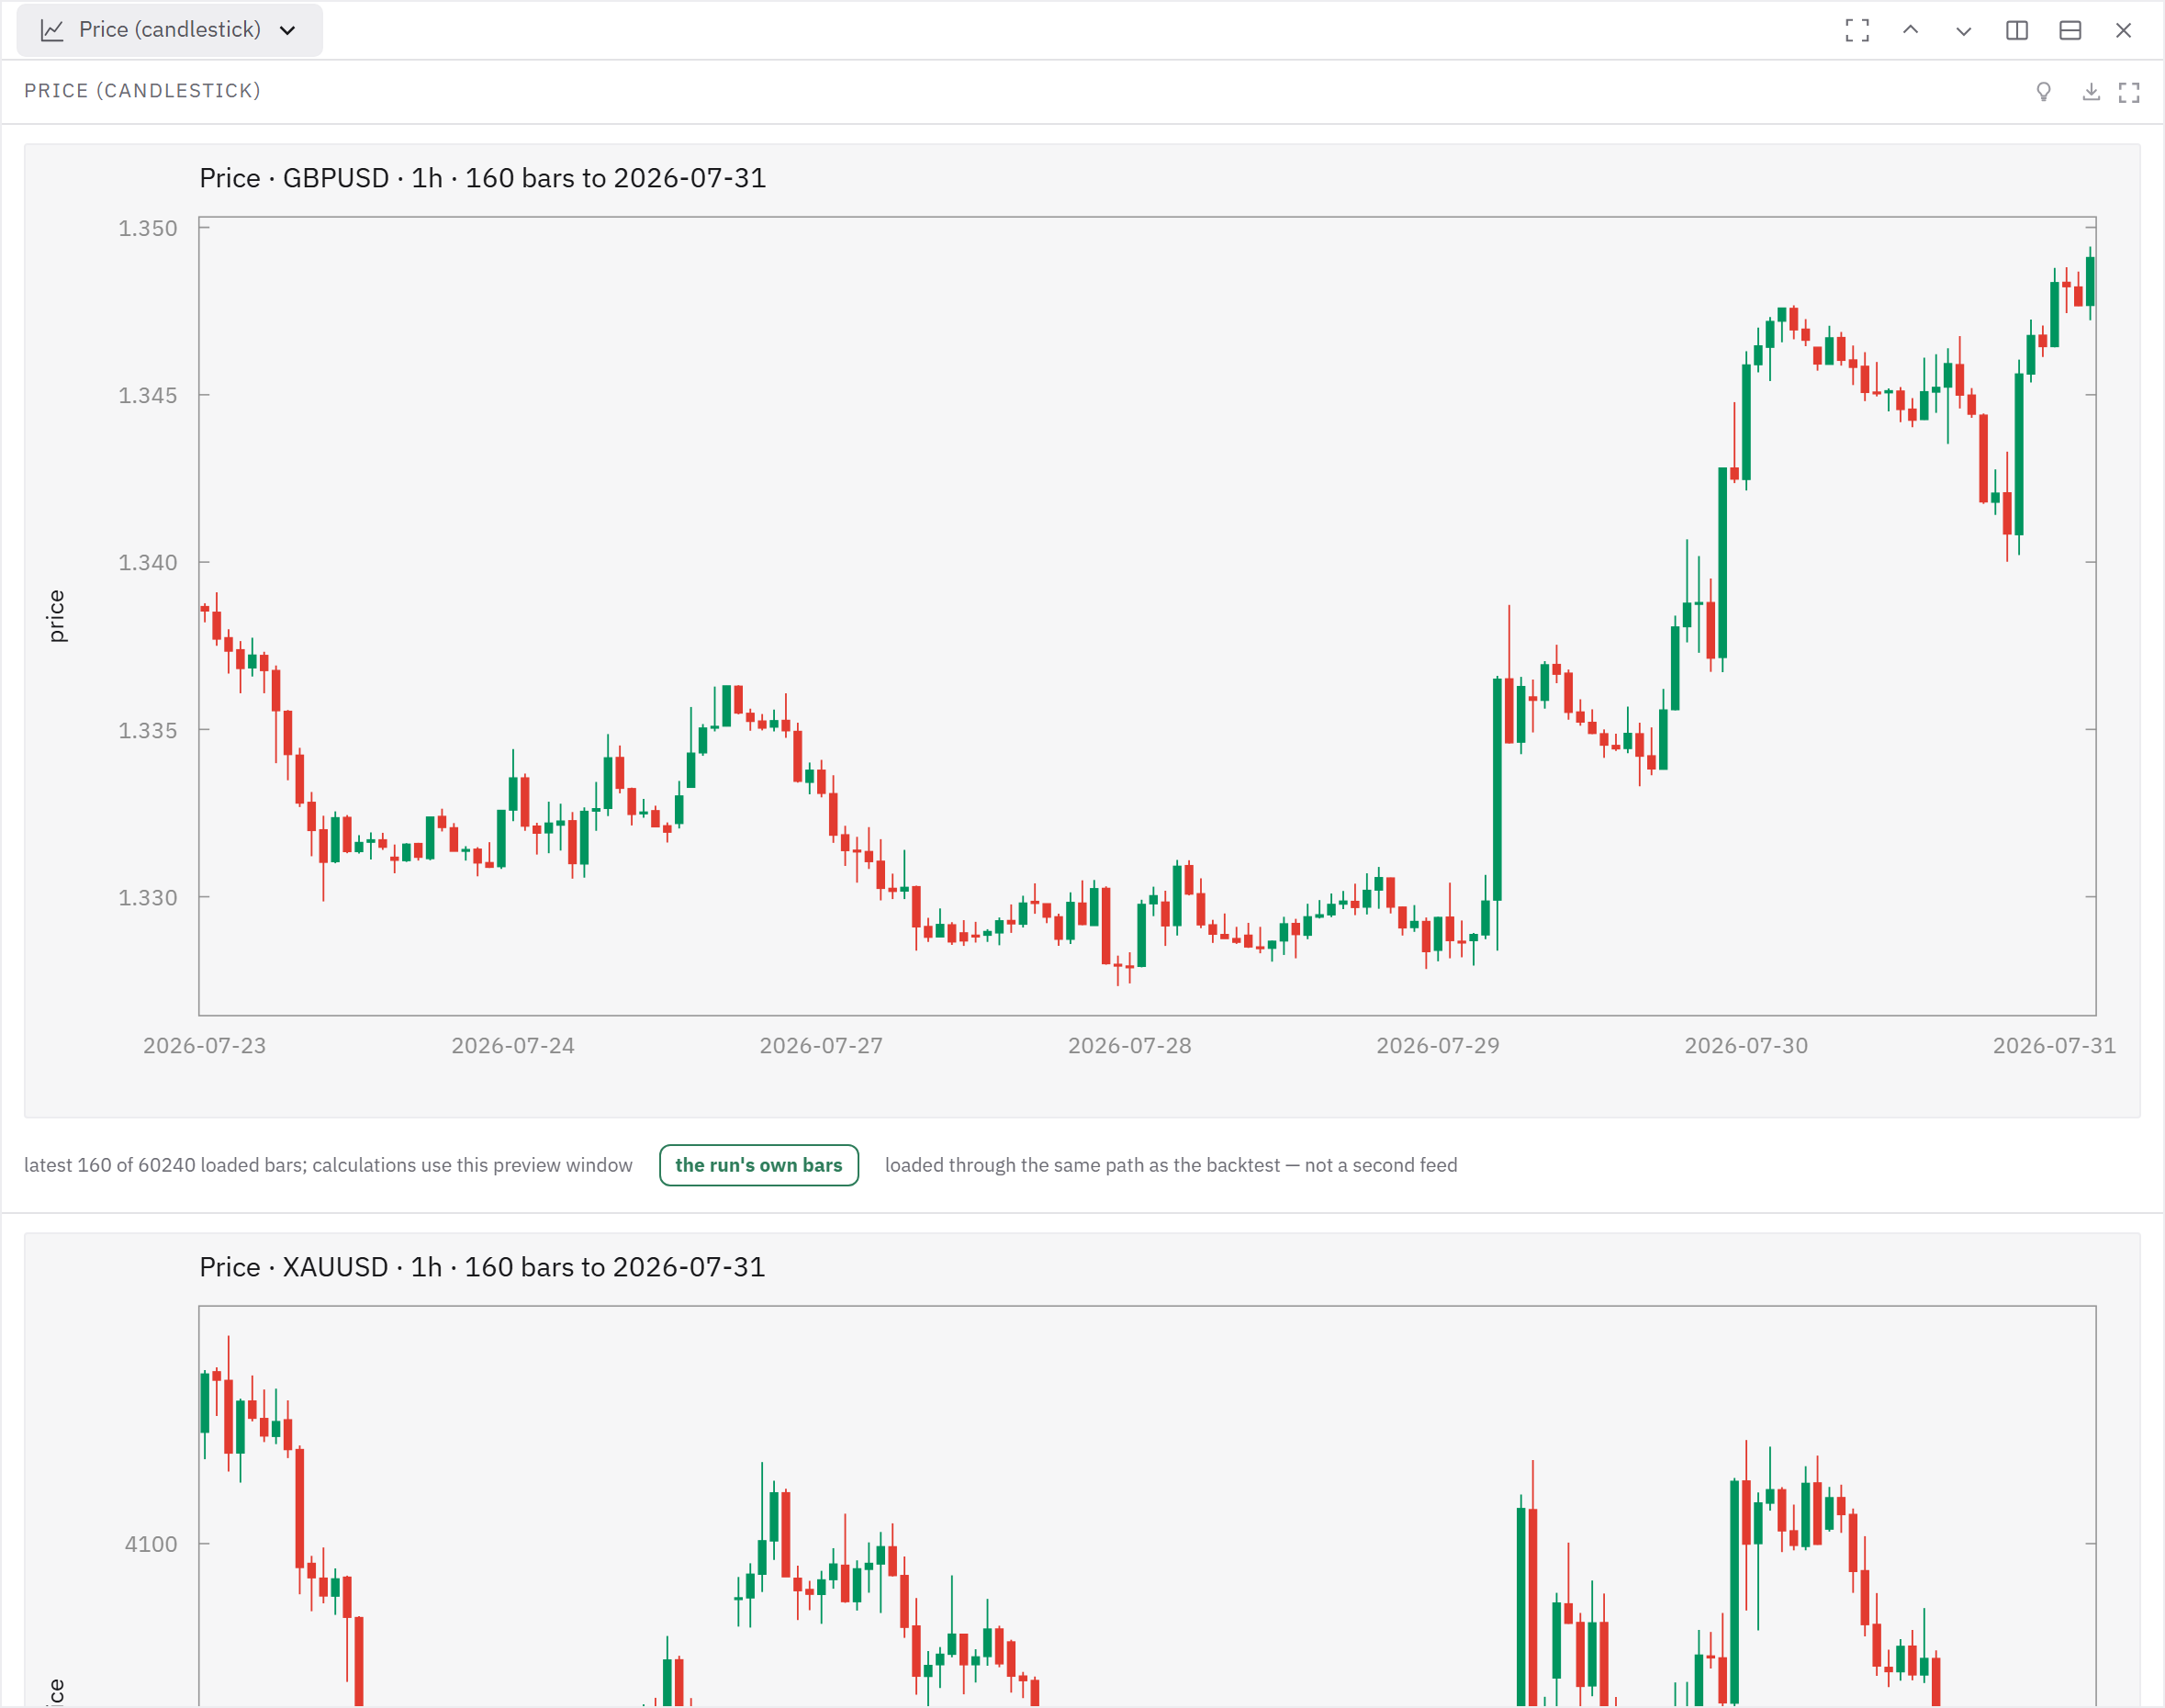Select the XAUUSD chart title text
This screenshot has height=1708, width=2165.
point(482,1267)
